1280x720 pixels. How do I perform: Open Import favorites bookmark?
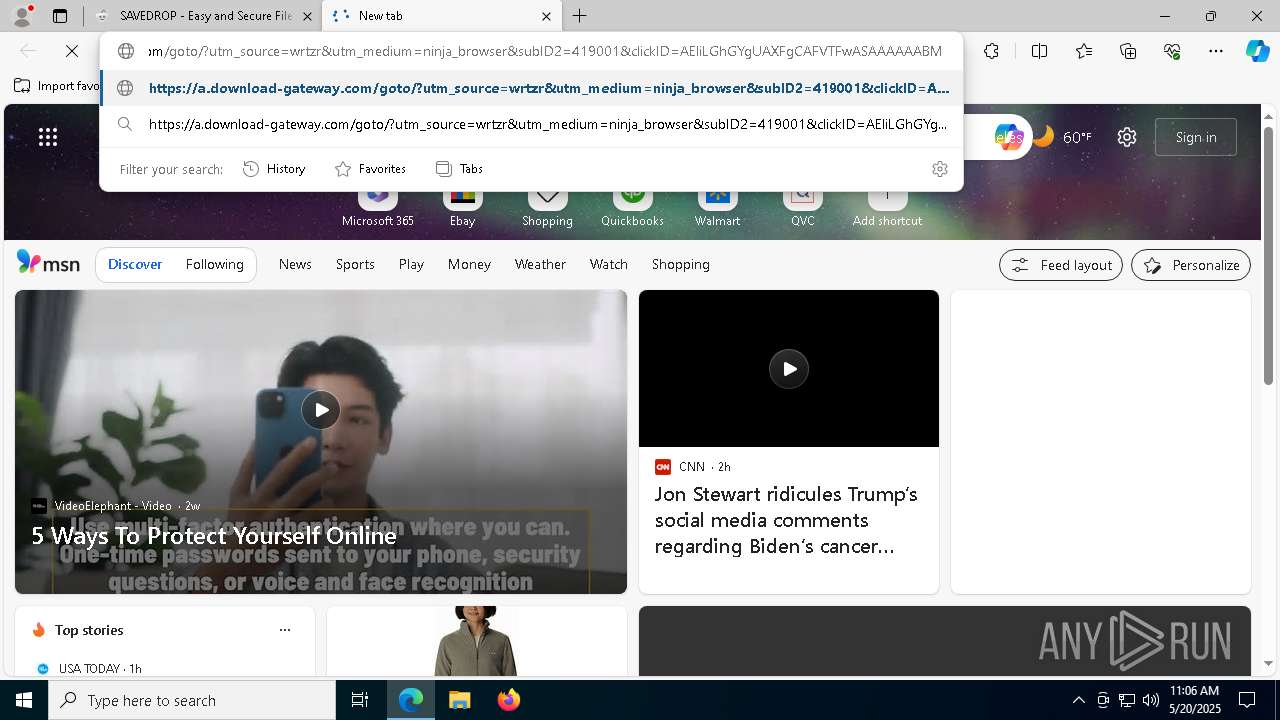coord(56,86)
